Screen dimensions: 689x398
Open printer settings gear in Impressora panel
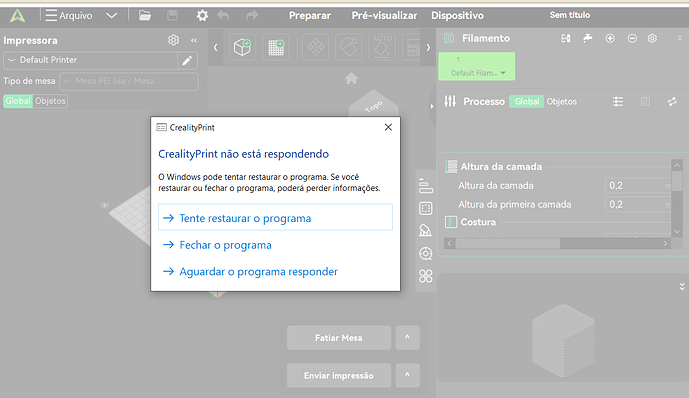point(174,40)
